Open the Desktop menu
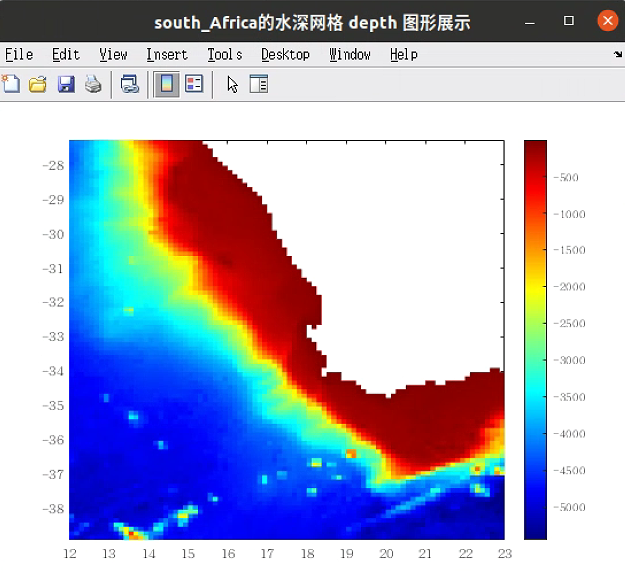The width and height of the screenshot is (625, 587). tap(285, 55)
